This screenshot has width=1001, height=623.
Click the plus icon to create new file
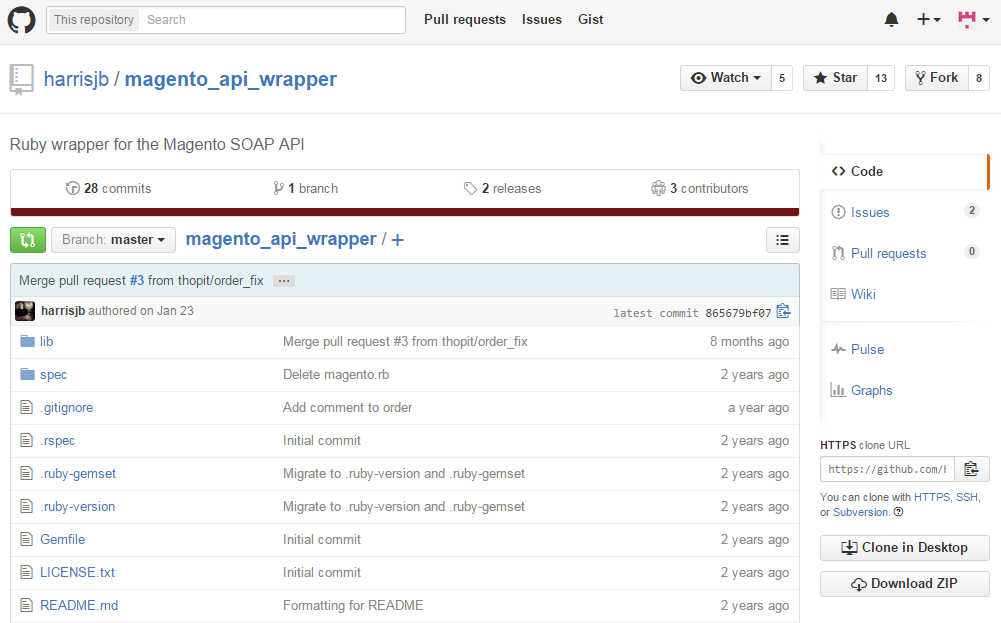coord(397,240)
